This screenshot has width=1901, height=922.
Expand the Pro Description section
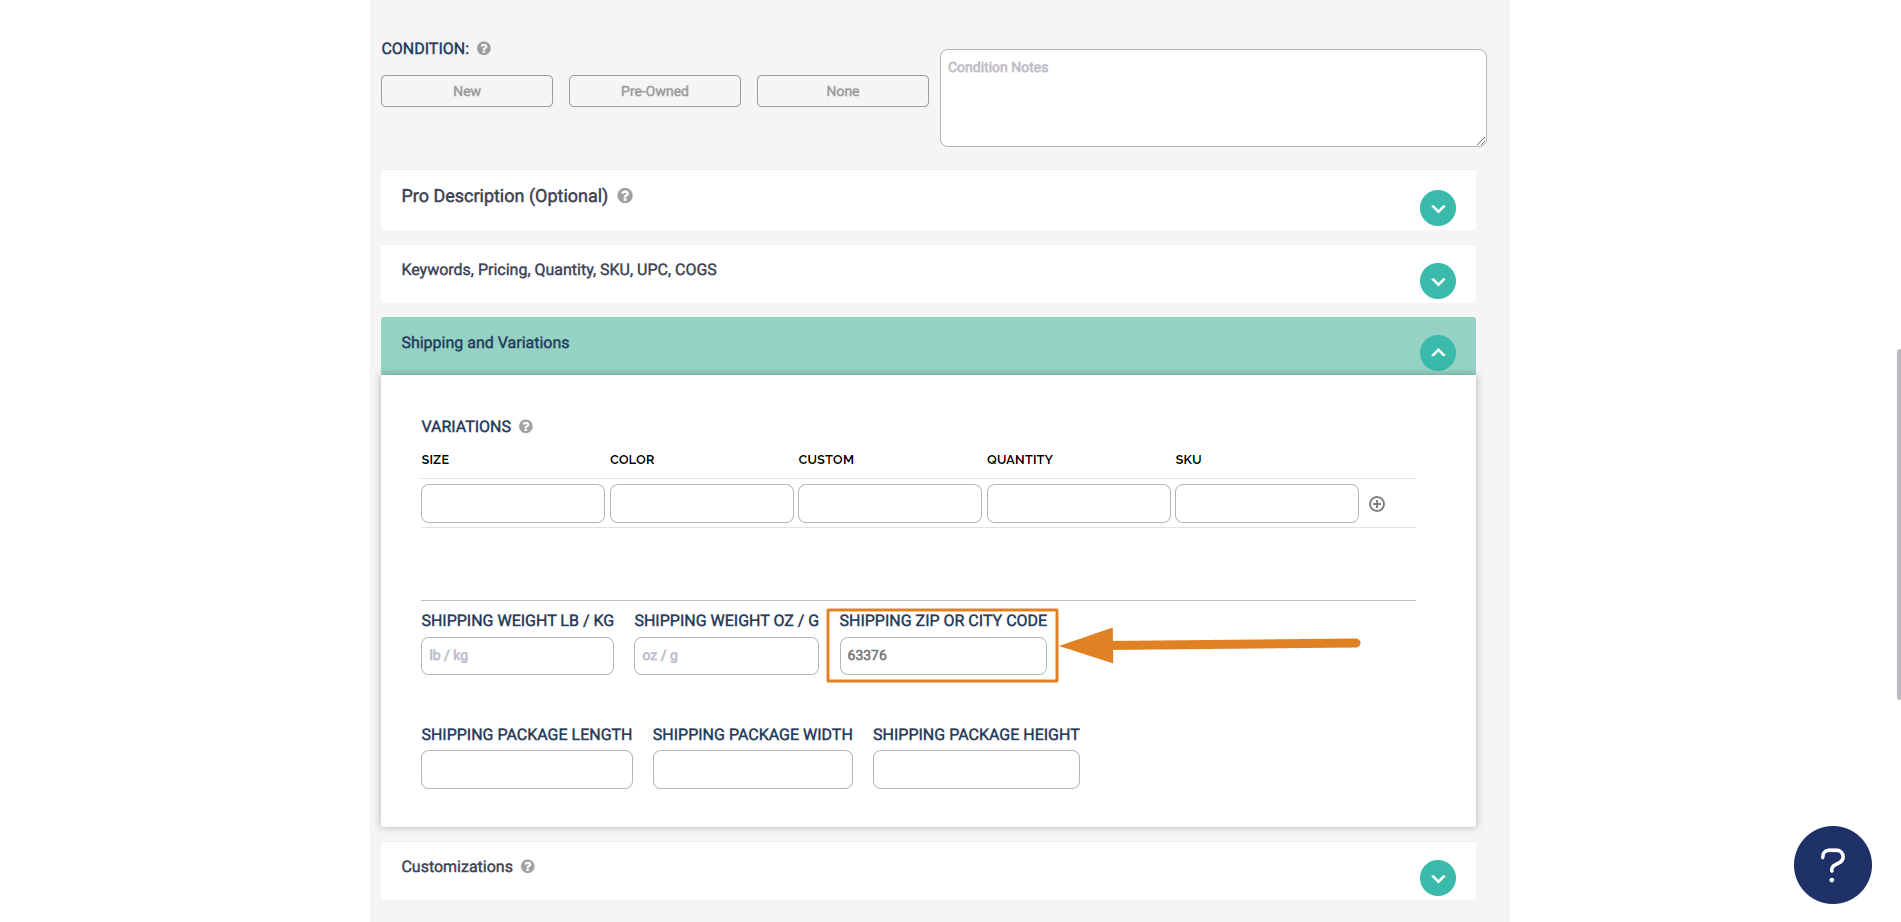pyautogui.click(x=1437, y=208)
